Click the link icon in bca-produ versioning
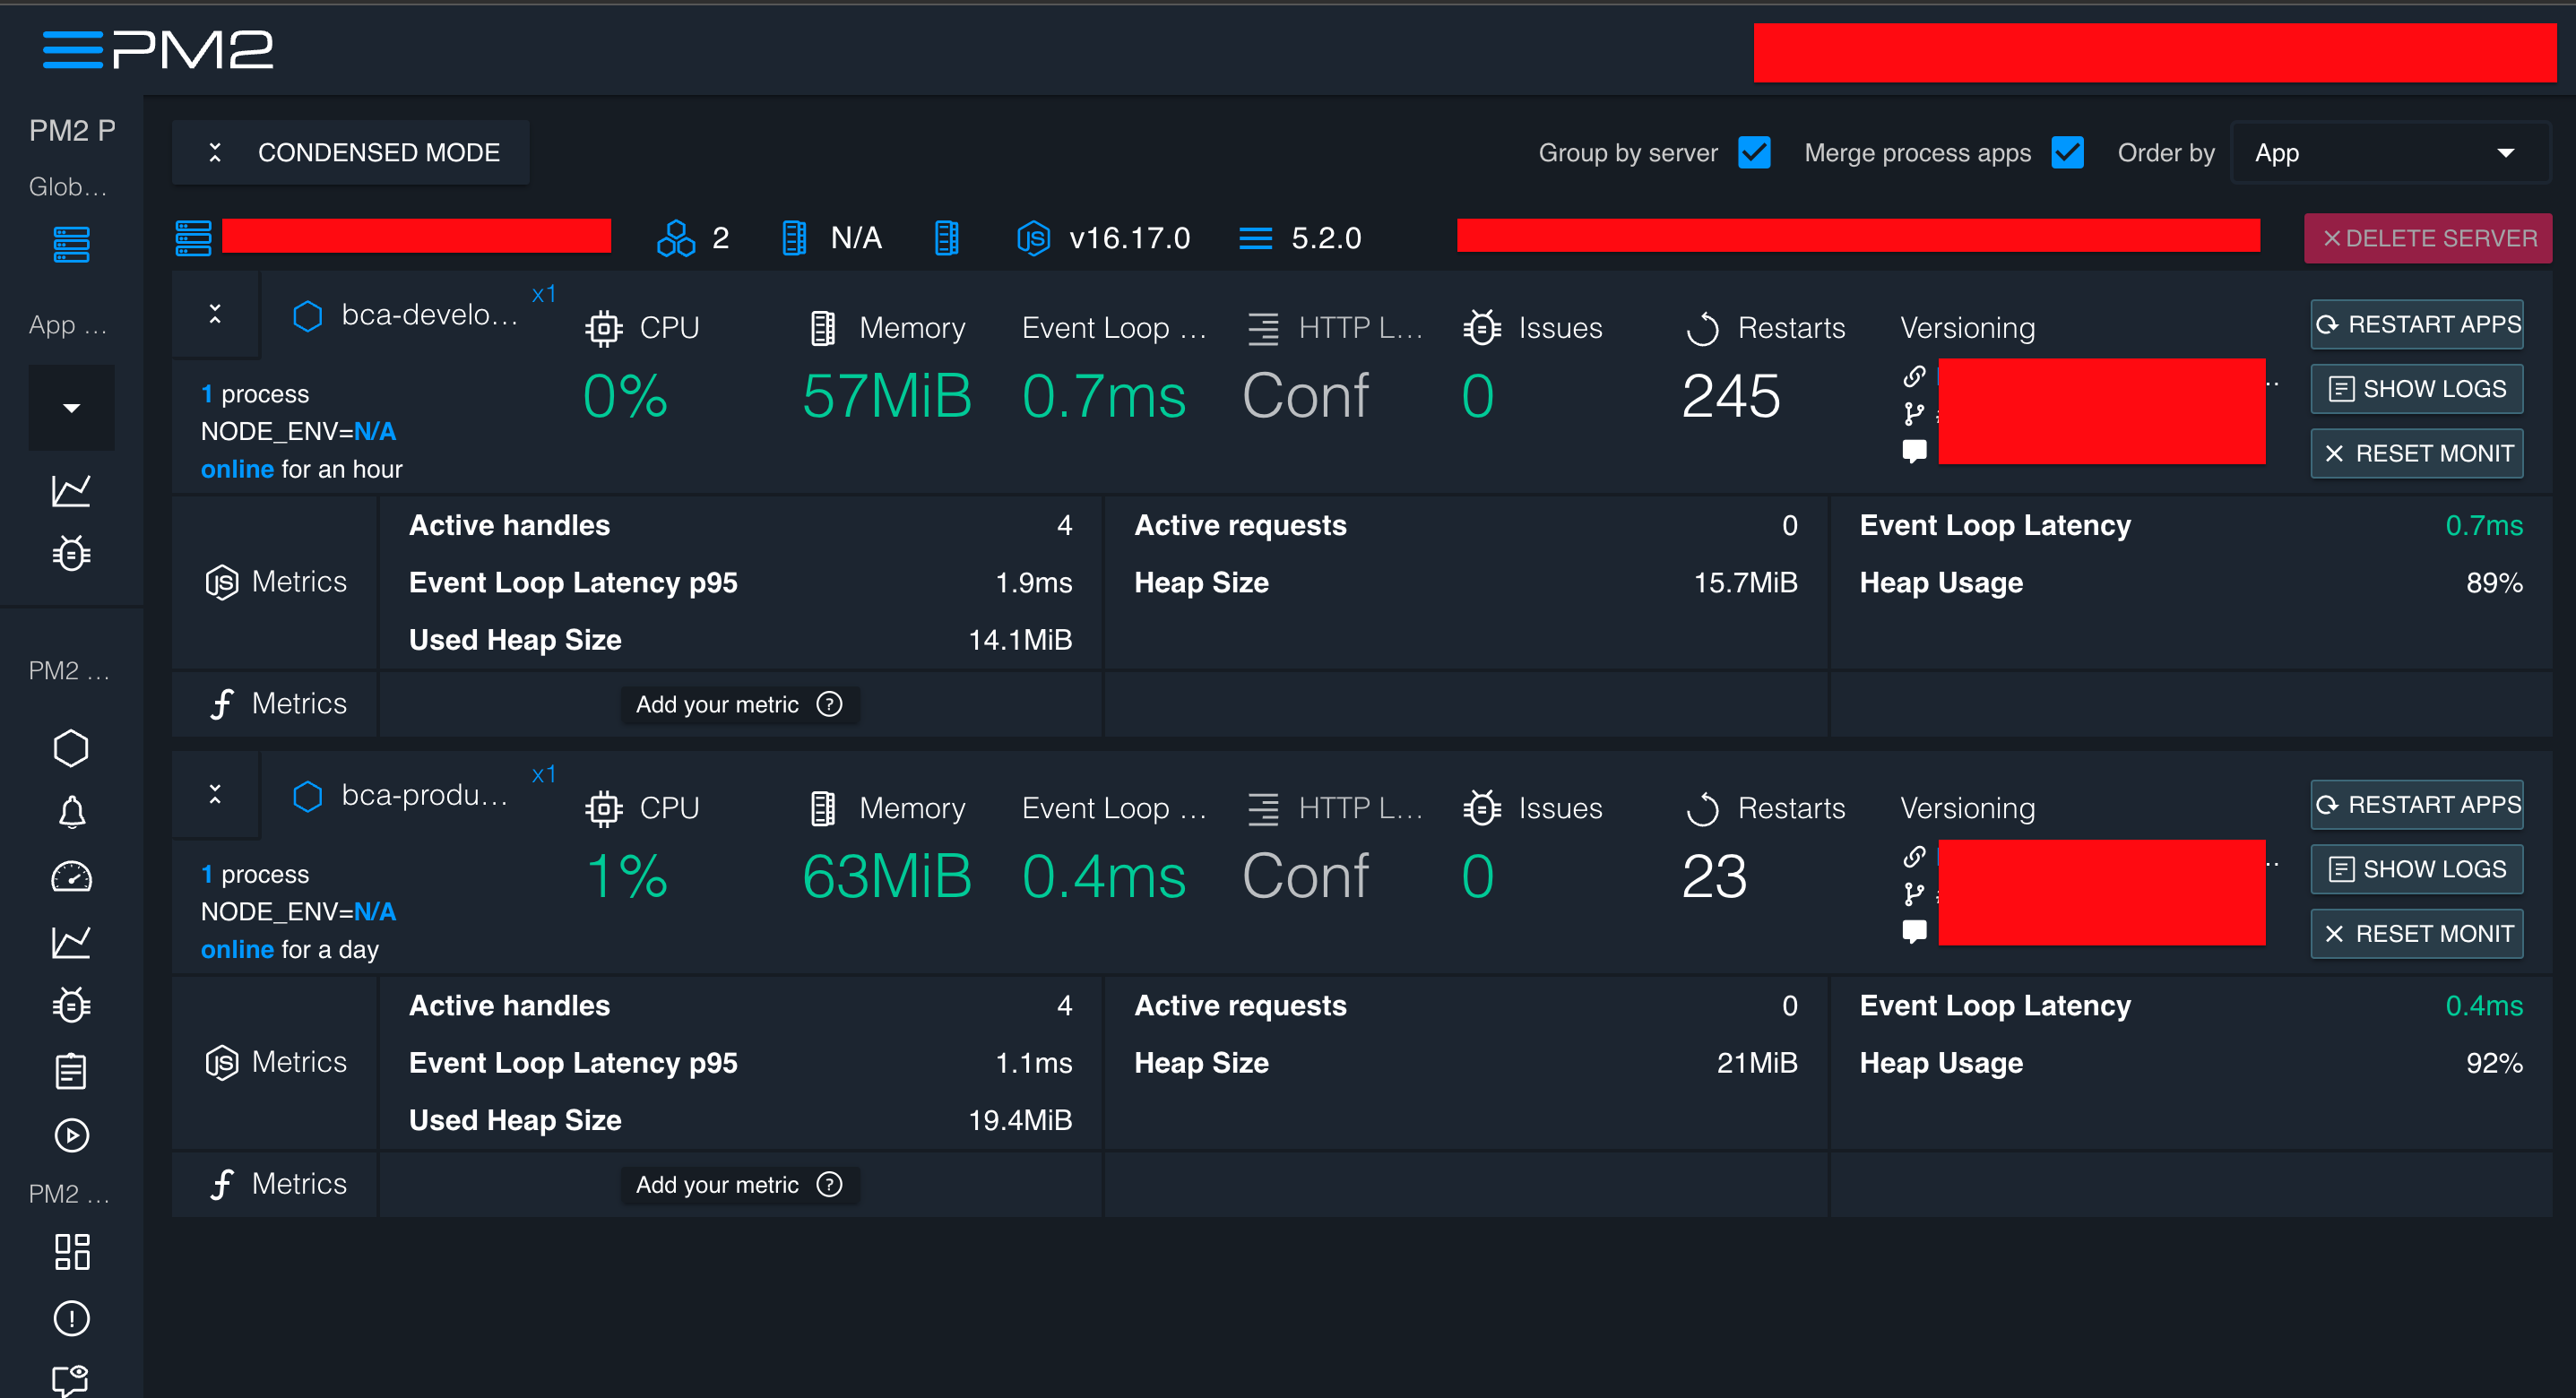This screenshot has height=1398, width=2576. [1913, 857]
